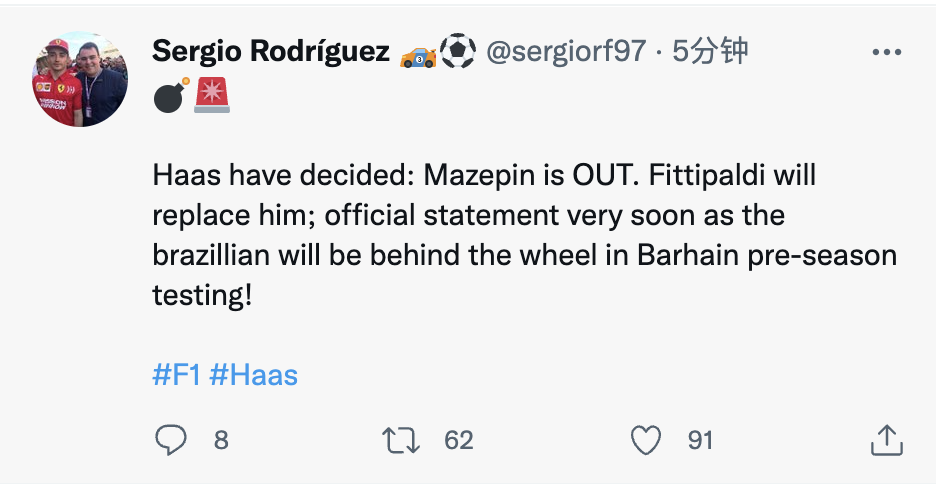Click the like count number 91
Viewport: 936px width, 484px height.
pos(700,440)
